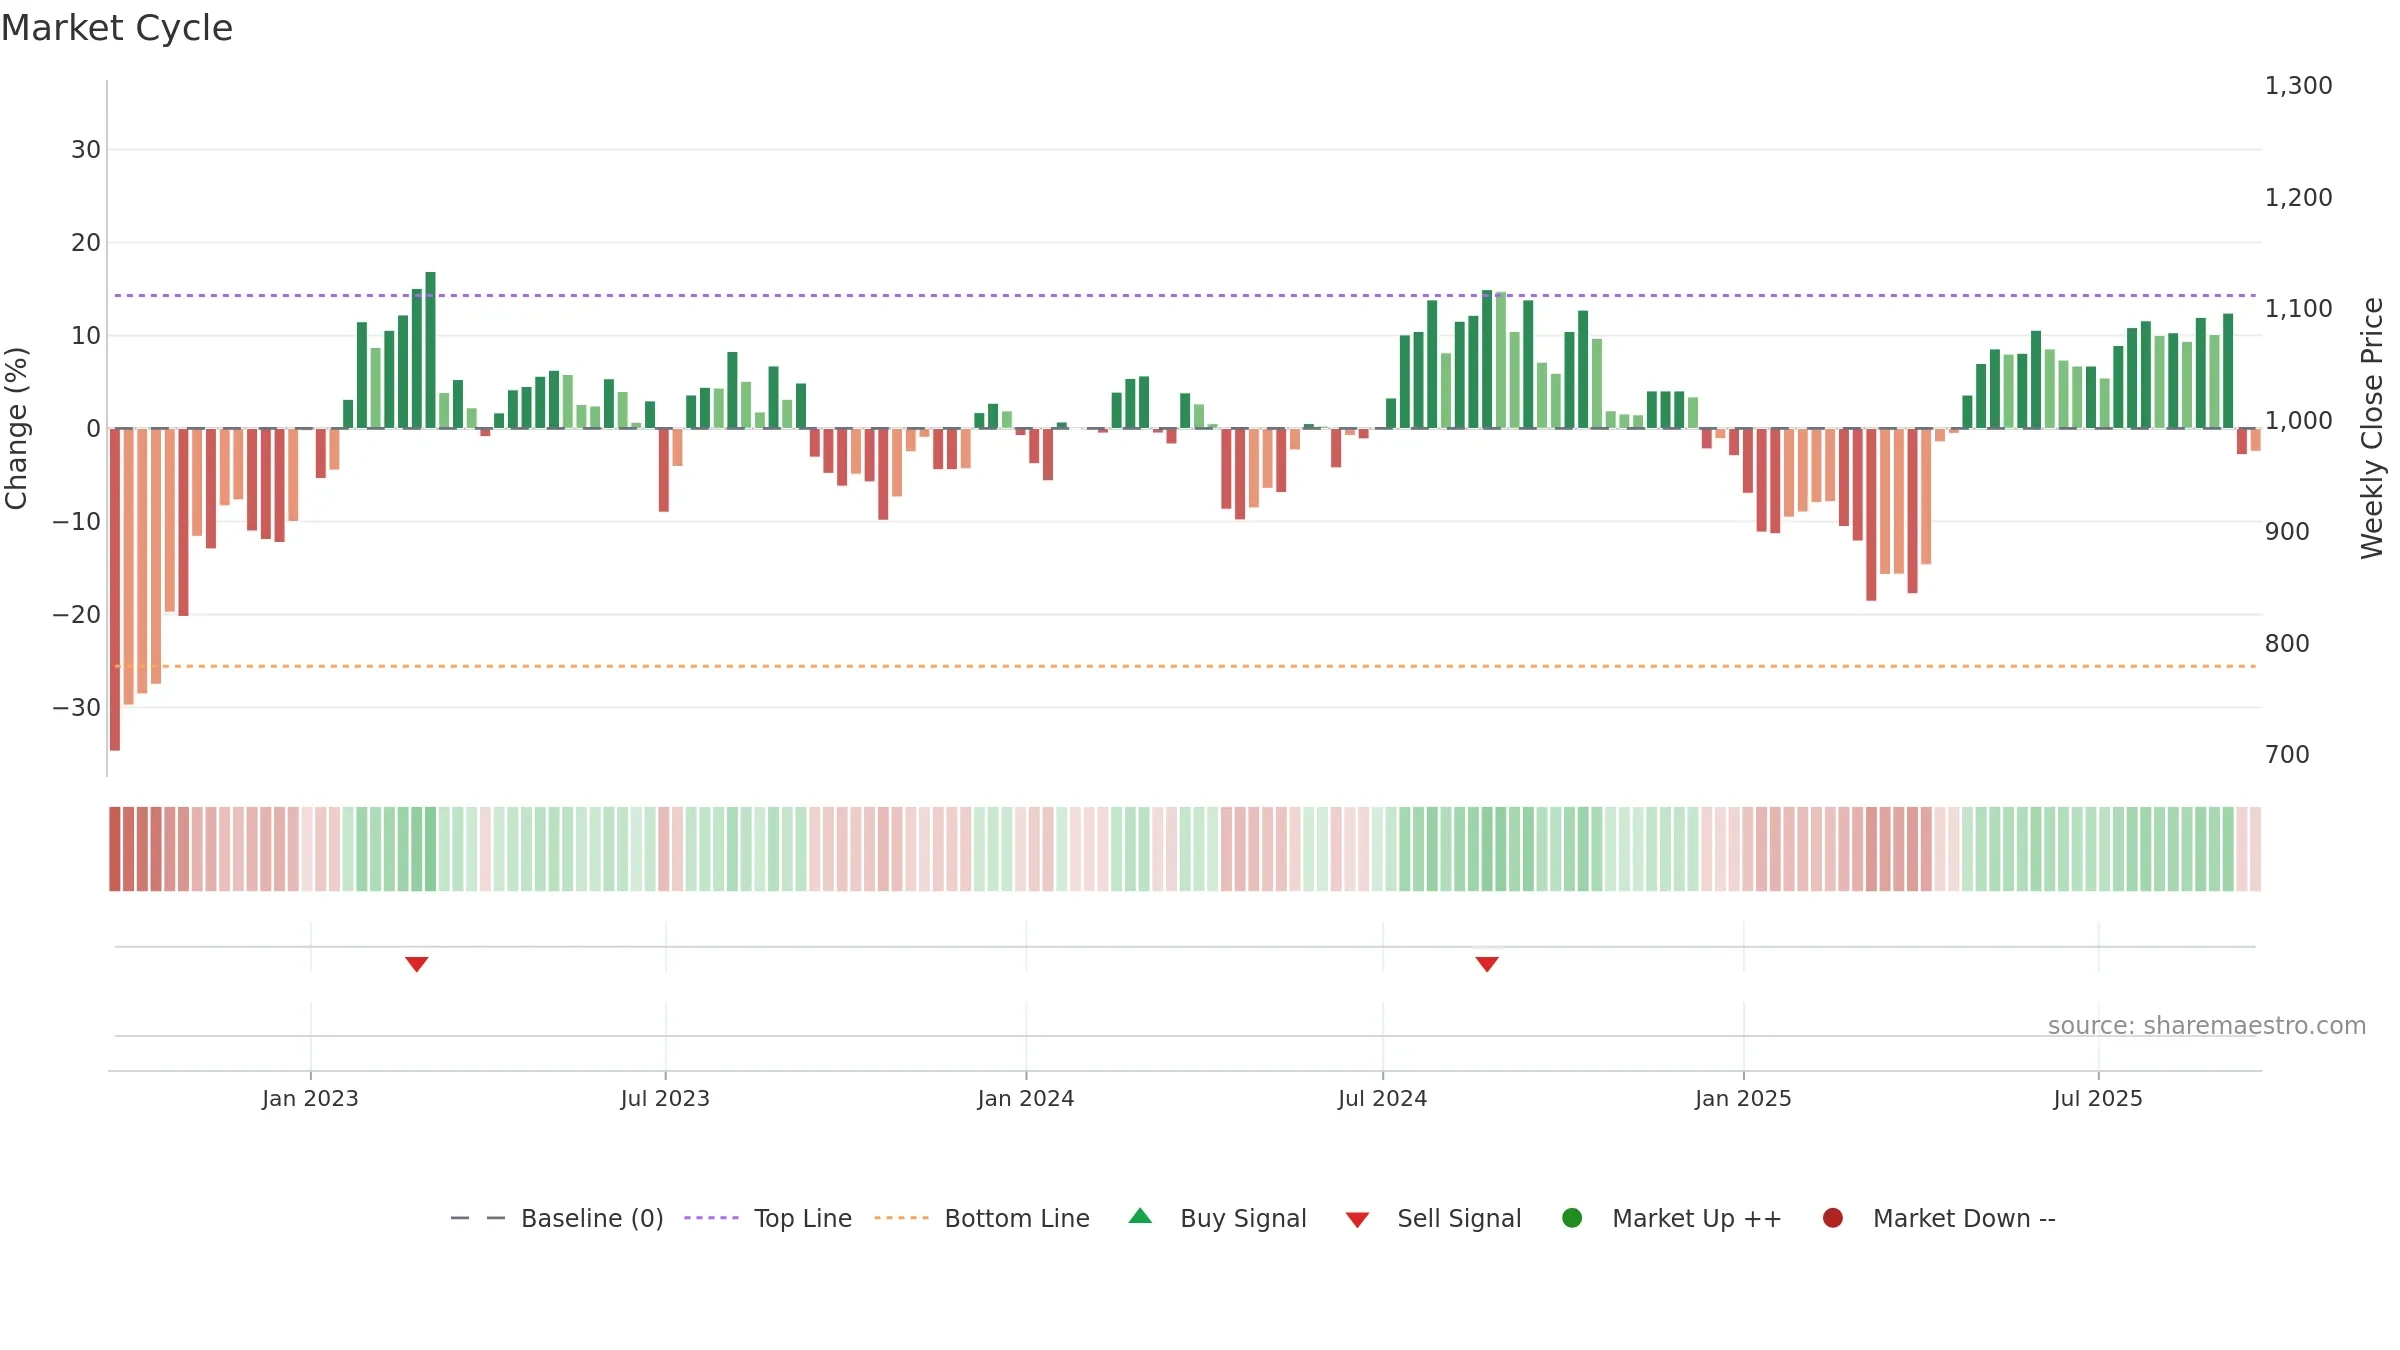The width and height of the screenshot is (2400, 1350).
Task: Click the 30 percent axis label
Action: (x=86, y=150)
